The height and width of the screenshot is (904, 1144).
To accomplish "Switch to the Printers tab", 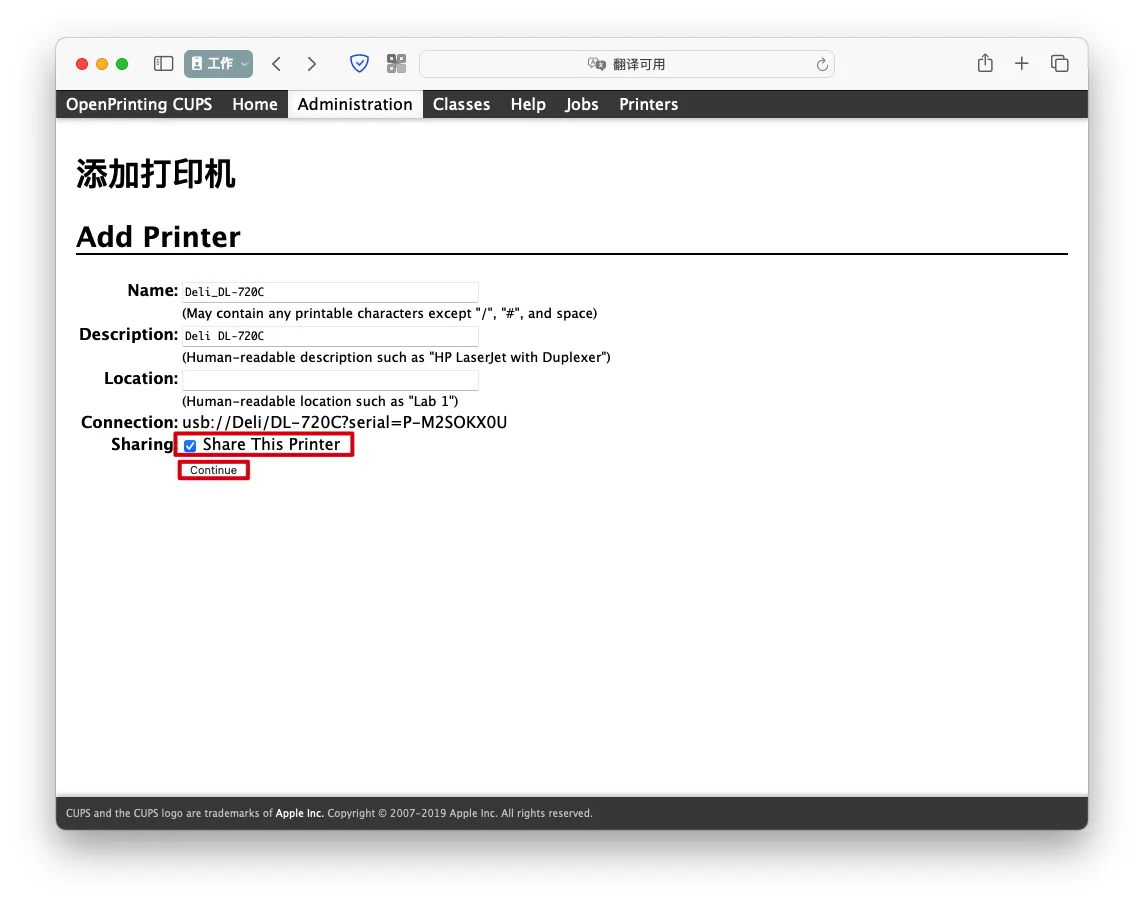I will click(x=648, y=104).
